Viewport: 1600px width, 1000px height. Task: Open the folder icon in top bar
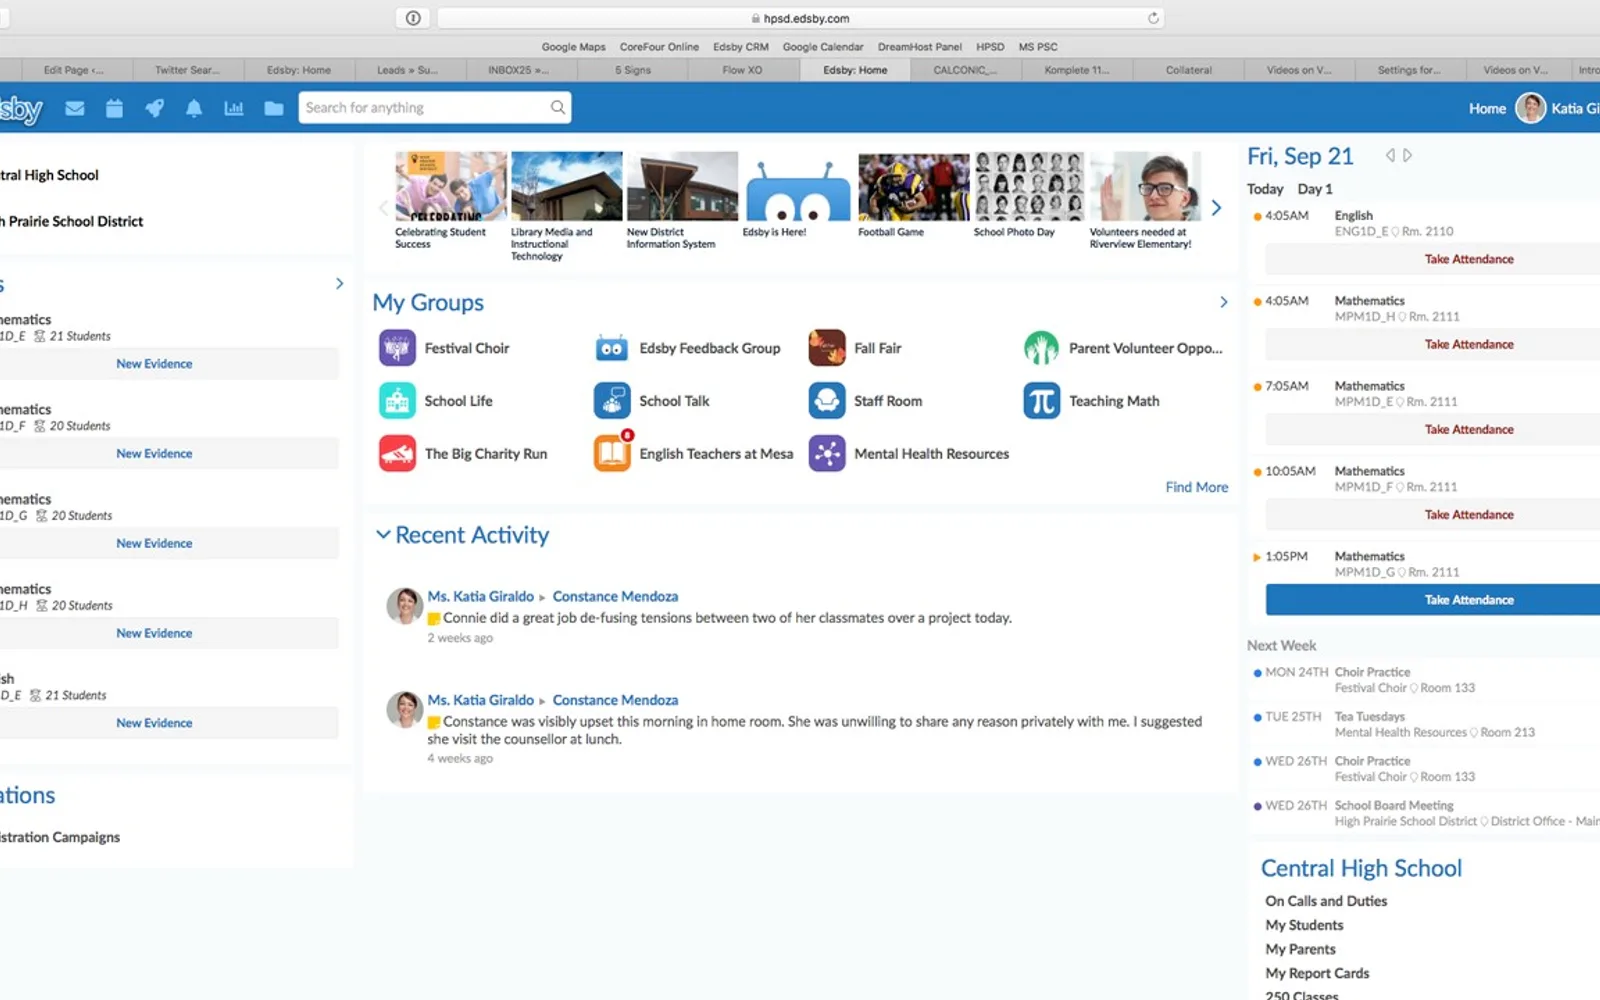tap(274, 108)
